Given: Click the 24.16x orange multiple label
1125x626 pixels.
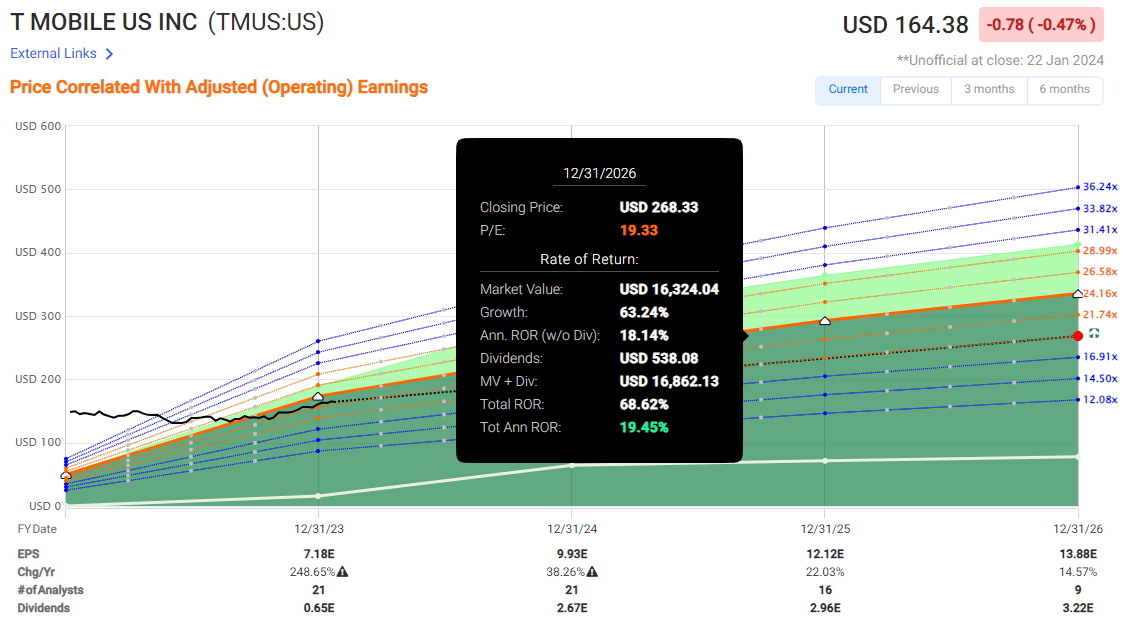Looking at the screenshot, I should click(1100, 293).
